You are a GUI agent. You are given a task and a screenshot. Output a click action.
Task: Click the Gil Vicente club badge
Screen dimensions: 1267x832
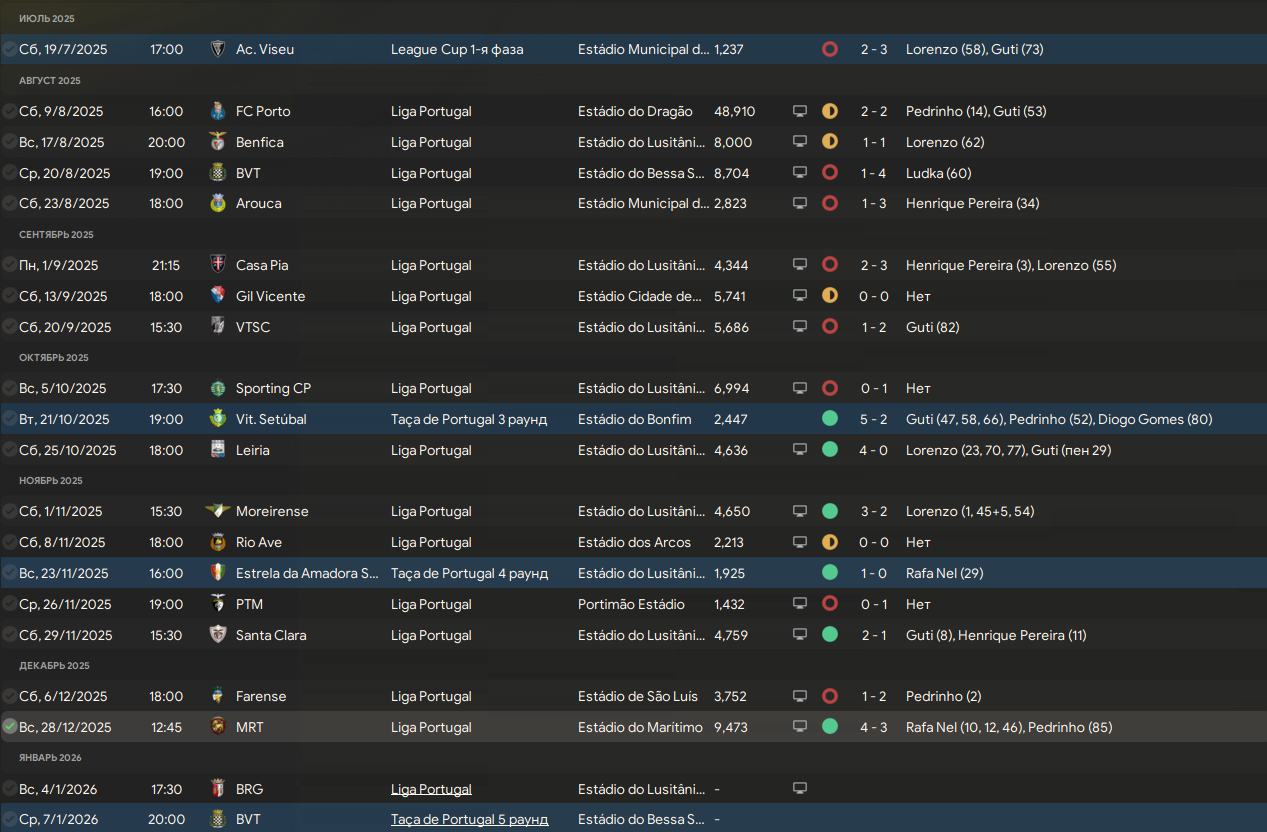tap(217, 296)
